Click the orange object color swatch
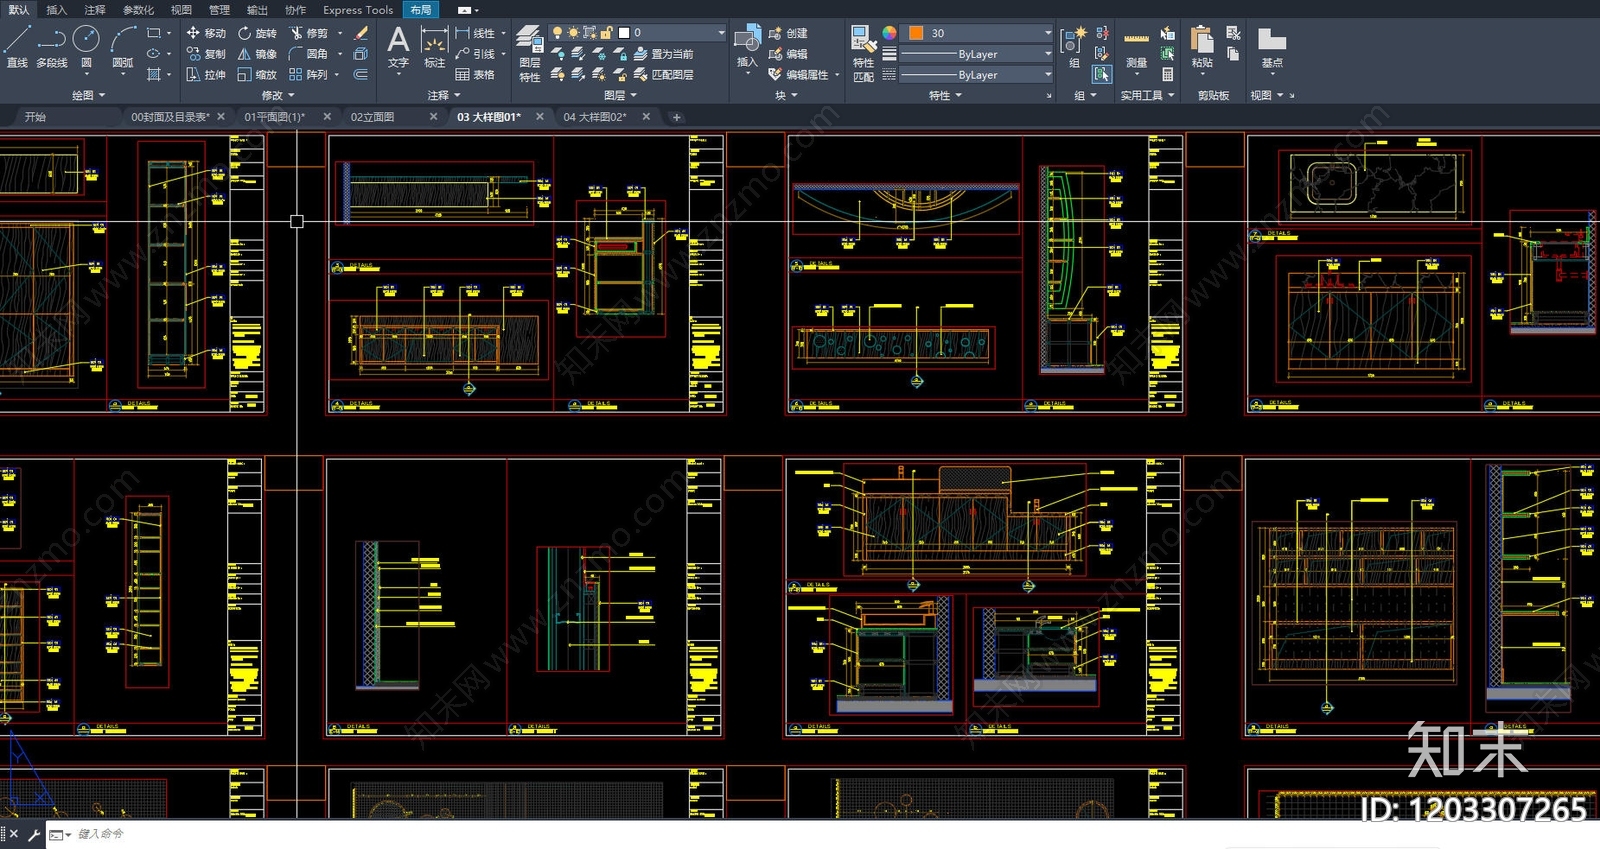The image size is (1600, 849). (916, 33)
